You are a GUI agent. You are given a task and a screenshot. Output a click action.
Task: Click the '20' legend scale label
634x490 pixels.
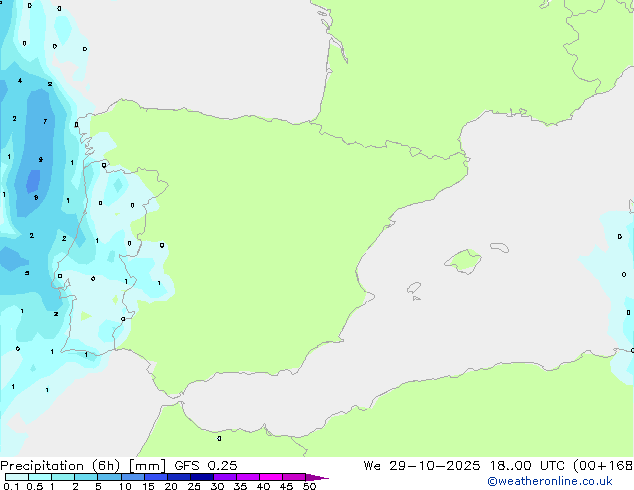[x=171, y=486]
